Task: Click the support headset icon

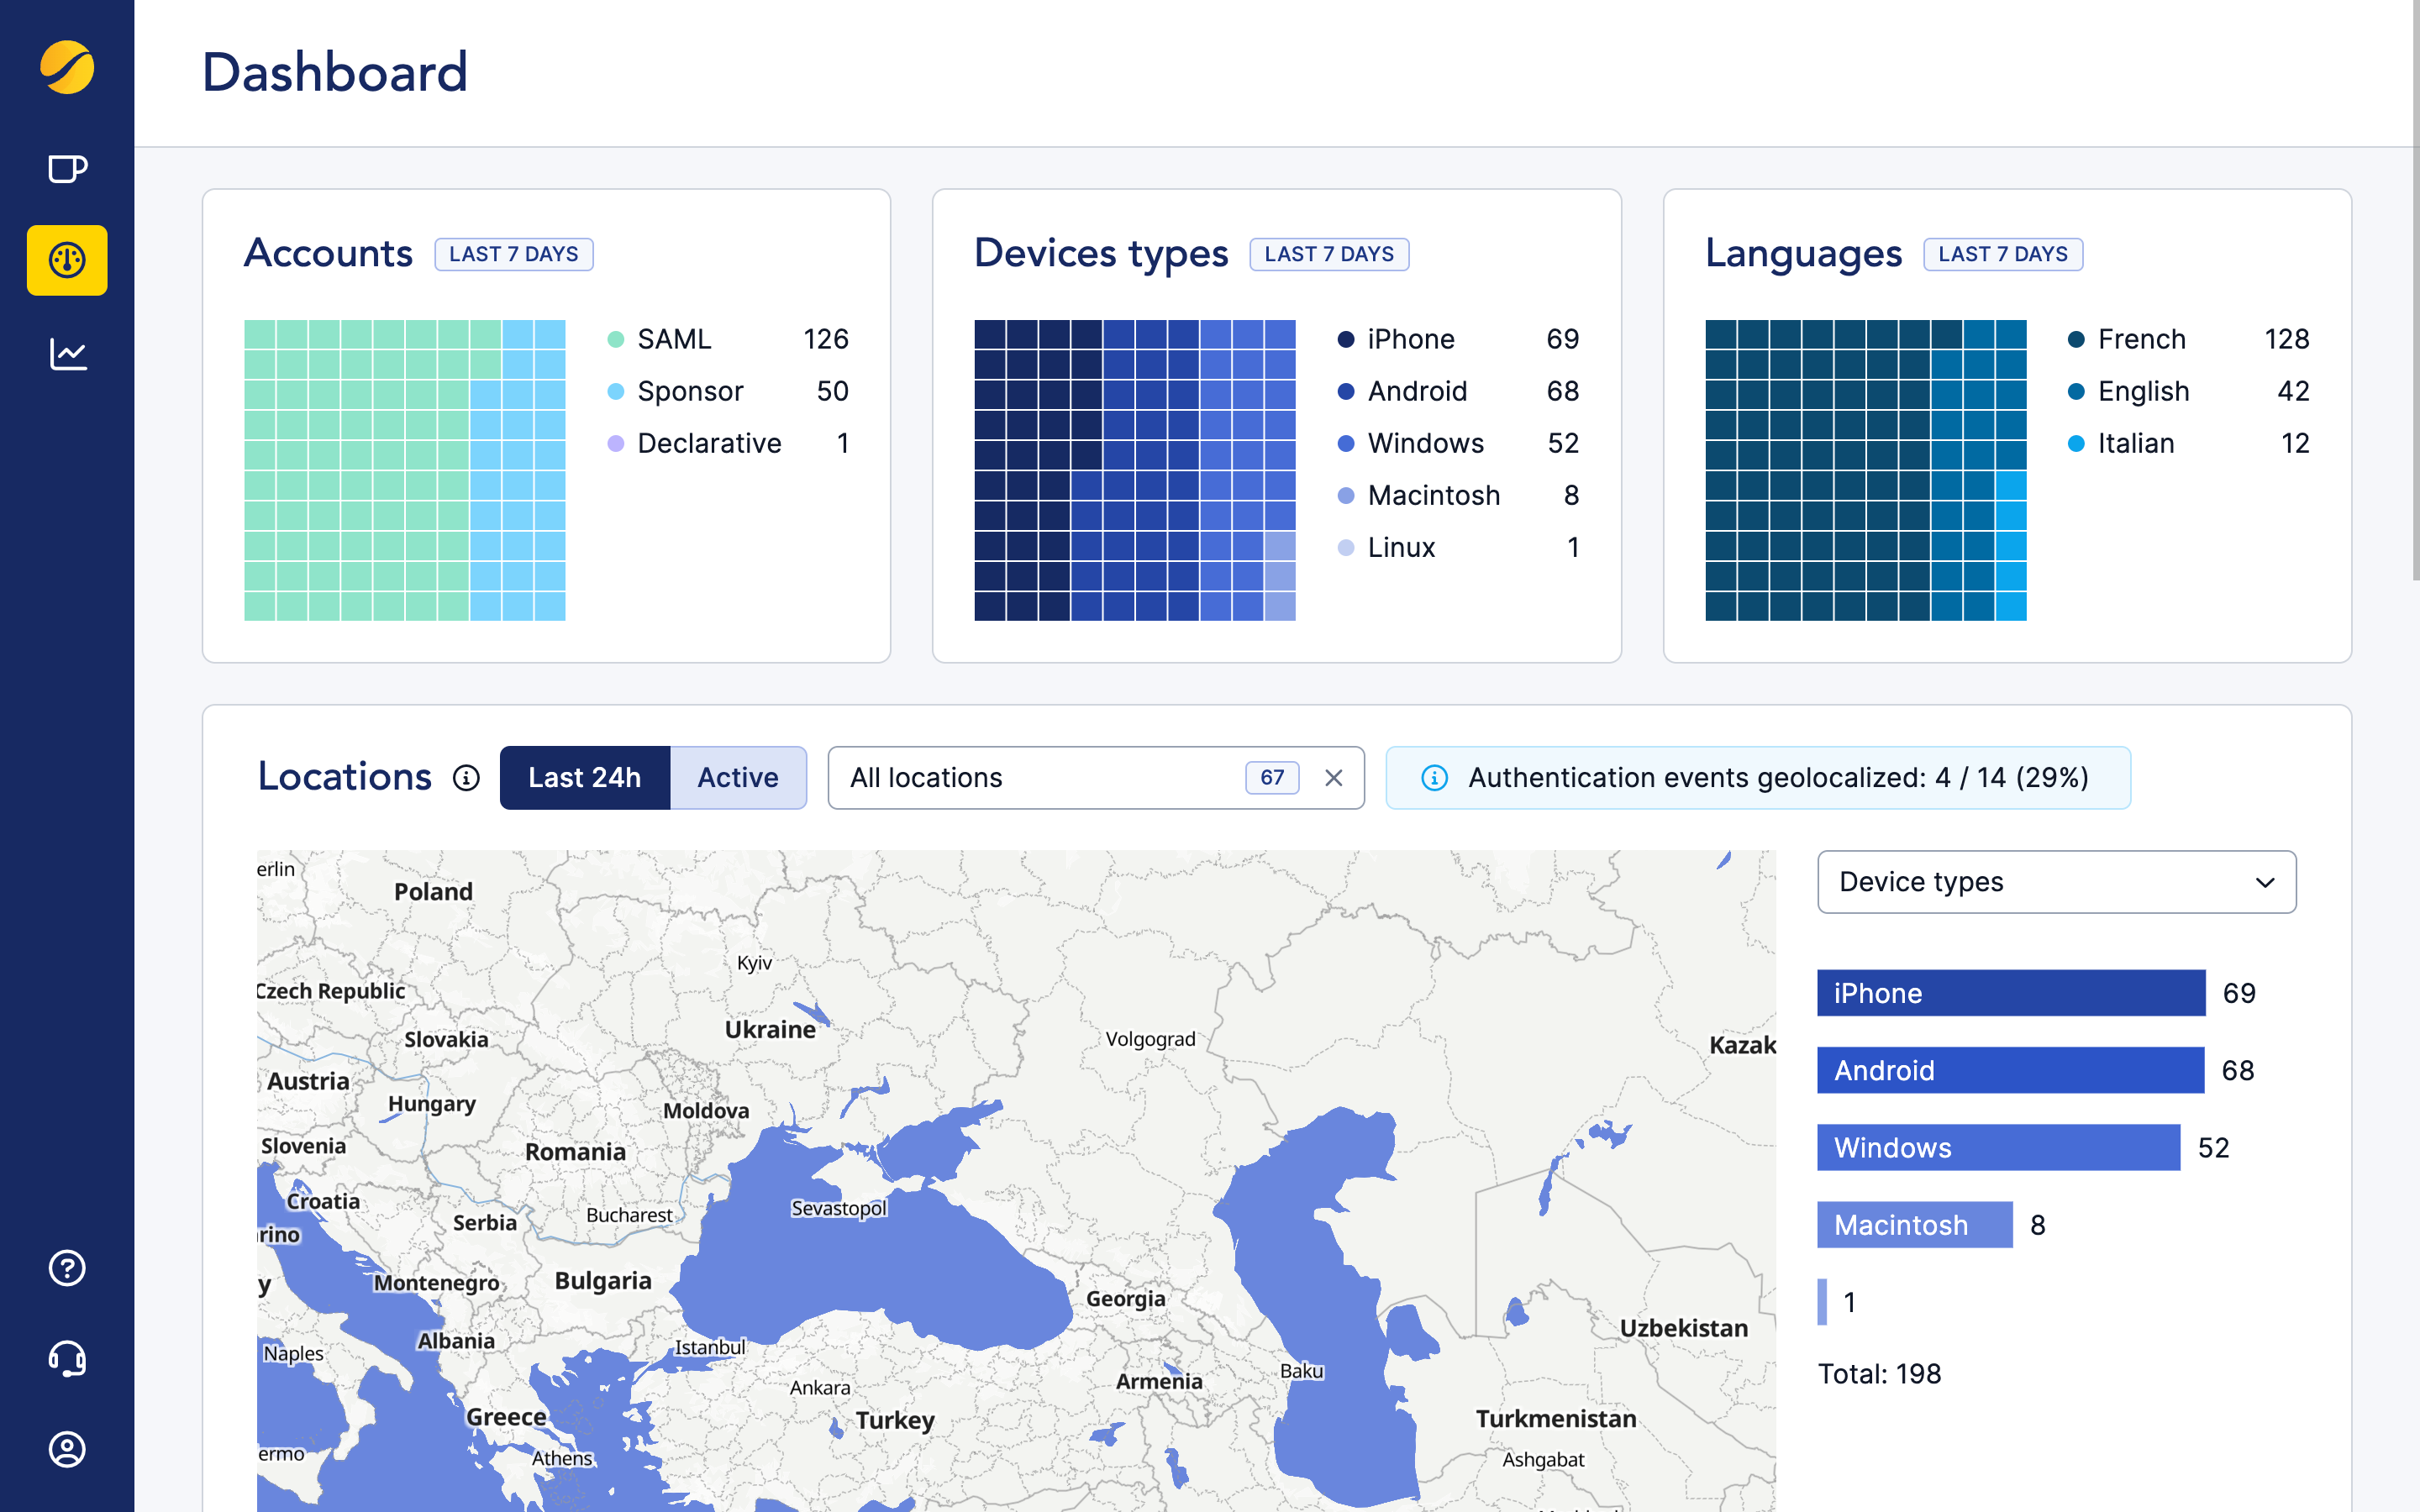Action: tap(67, 1359)
